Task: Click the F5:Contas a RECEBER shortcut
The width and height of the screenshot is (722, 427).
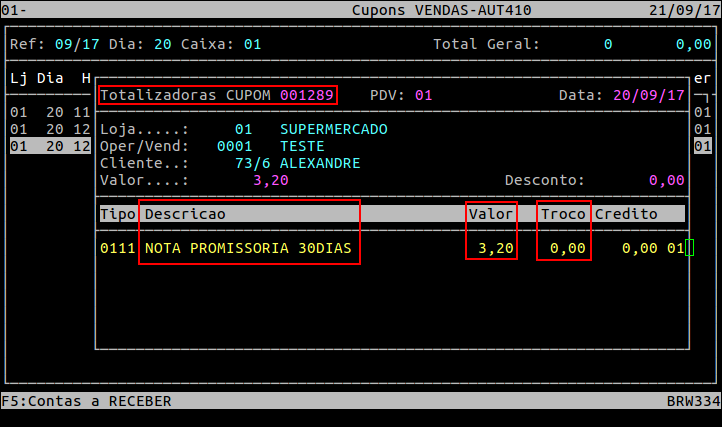Action: (x=86, y=401)
